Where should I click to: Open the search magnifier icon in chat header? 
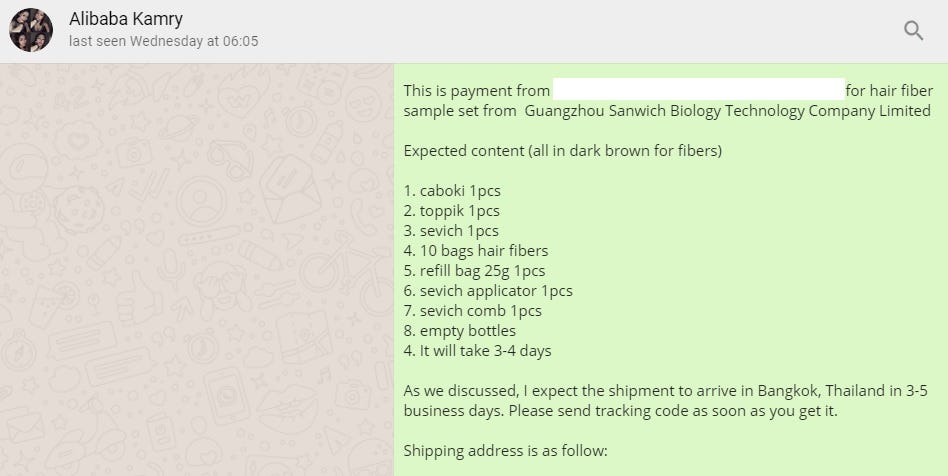click(x=913, y=30)
